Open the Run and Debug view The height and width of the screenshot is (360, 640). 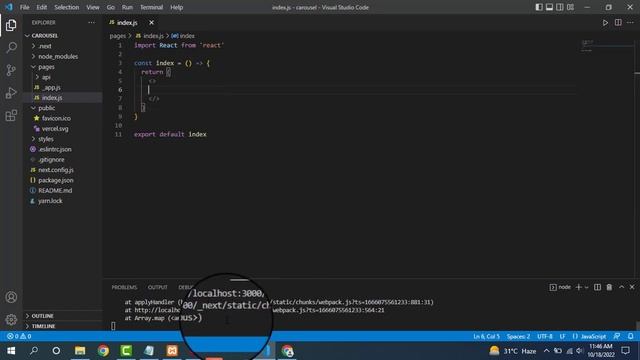(11, 93)
